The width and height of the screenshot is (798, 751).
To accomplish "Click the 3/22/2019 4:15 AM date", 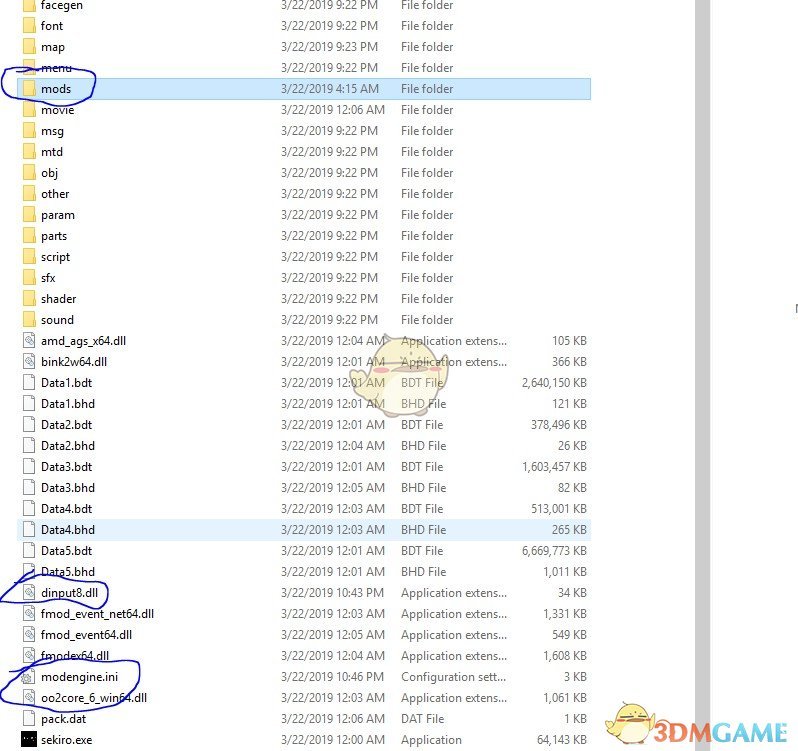I will [330, 89].
